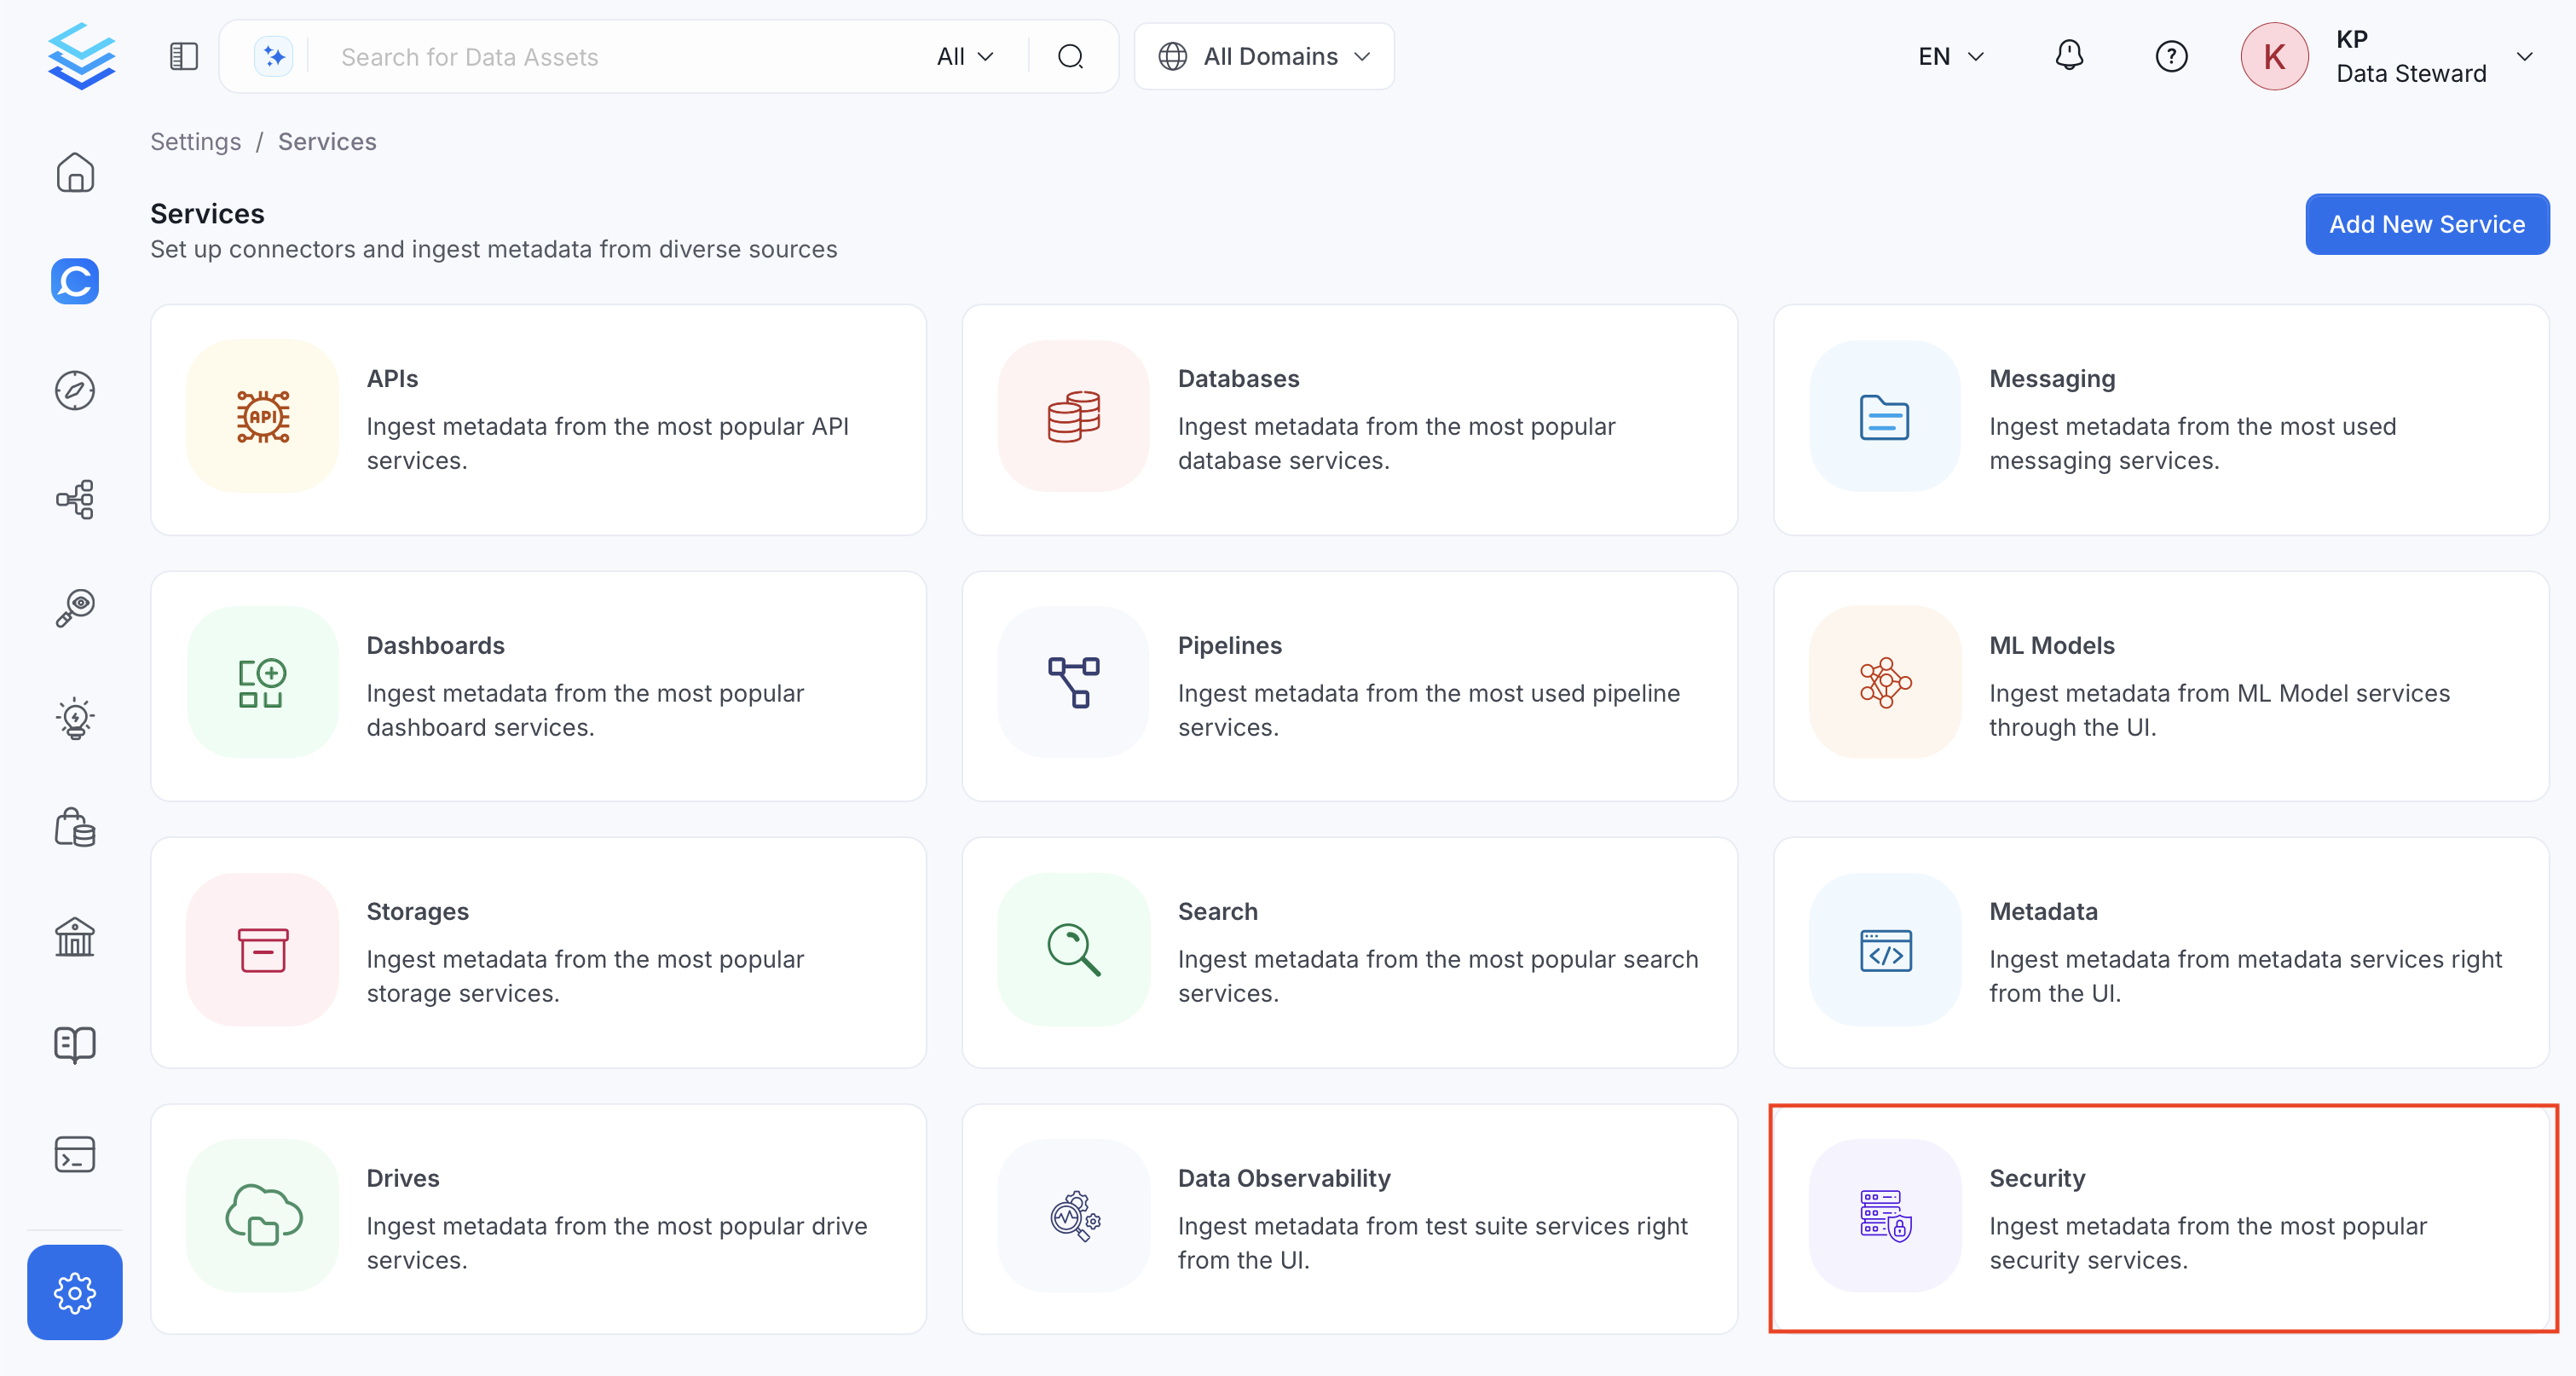The width and height of the screenshot is (2576, 1376).
Task: Open the Home icon in sidebar
Action: pyautogui.click(x=75, y=172)
